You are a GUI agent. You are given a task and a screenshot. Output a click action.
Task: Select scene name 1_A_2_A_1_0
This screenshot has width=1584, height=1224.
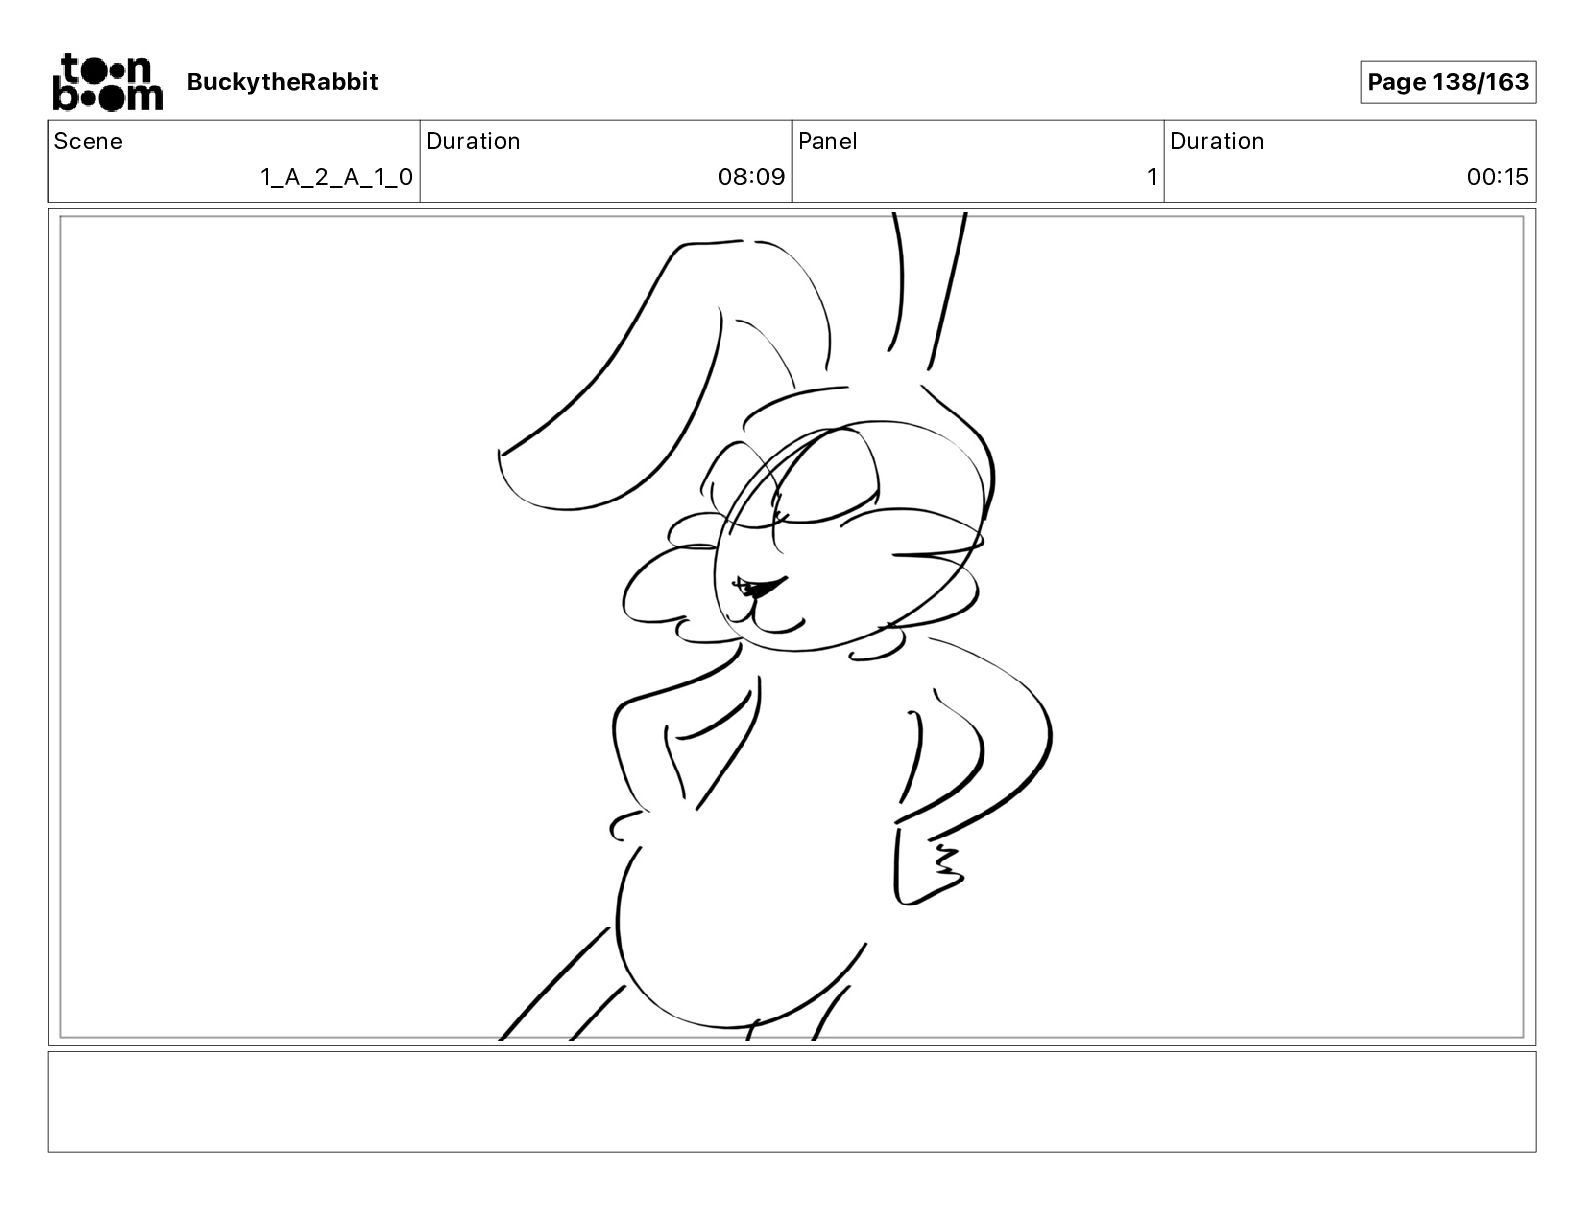click(336, 177)
